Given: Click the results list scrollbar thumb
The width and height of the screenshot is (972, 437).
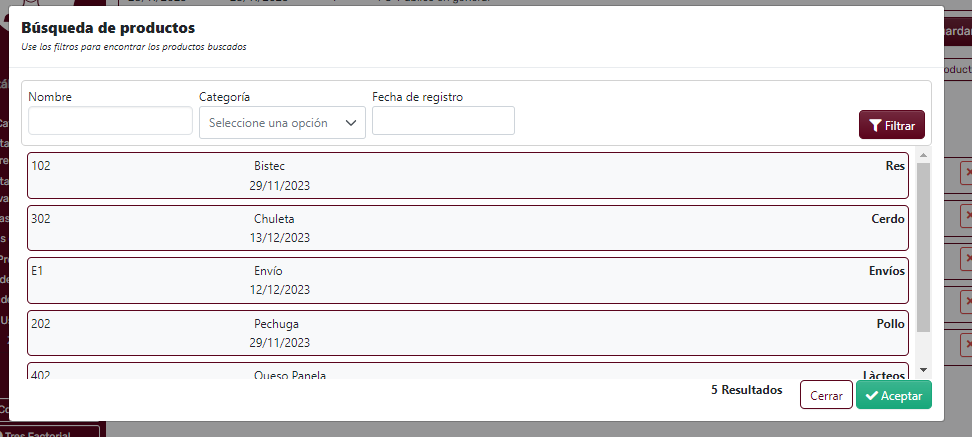Looking at the screenshot, I should pos(924,245).
